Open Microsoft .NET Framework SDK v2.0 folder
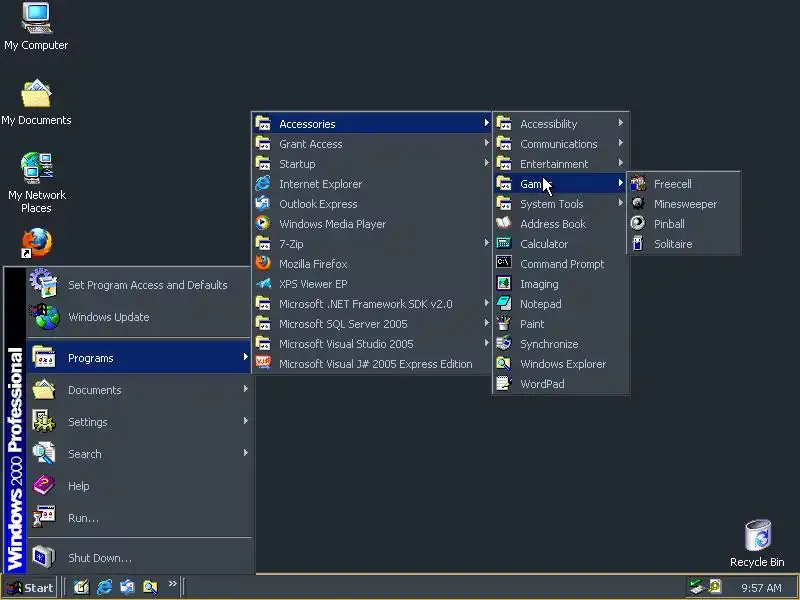The height and width of the screenshot is (600, 800). coord(371,304)
